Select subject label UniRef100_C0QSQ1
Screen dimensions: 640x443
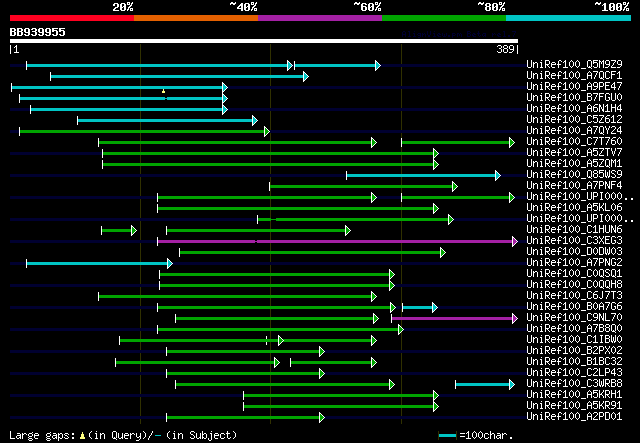click(x=574, y=274)
